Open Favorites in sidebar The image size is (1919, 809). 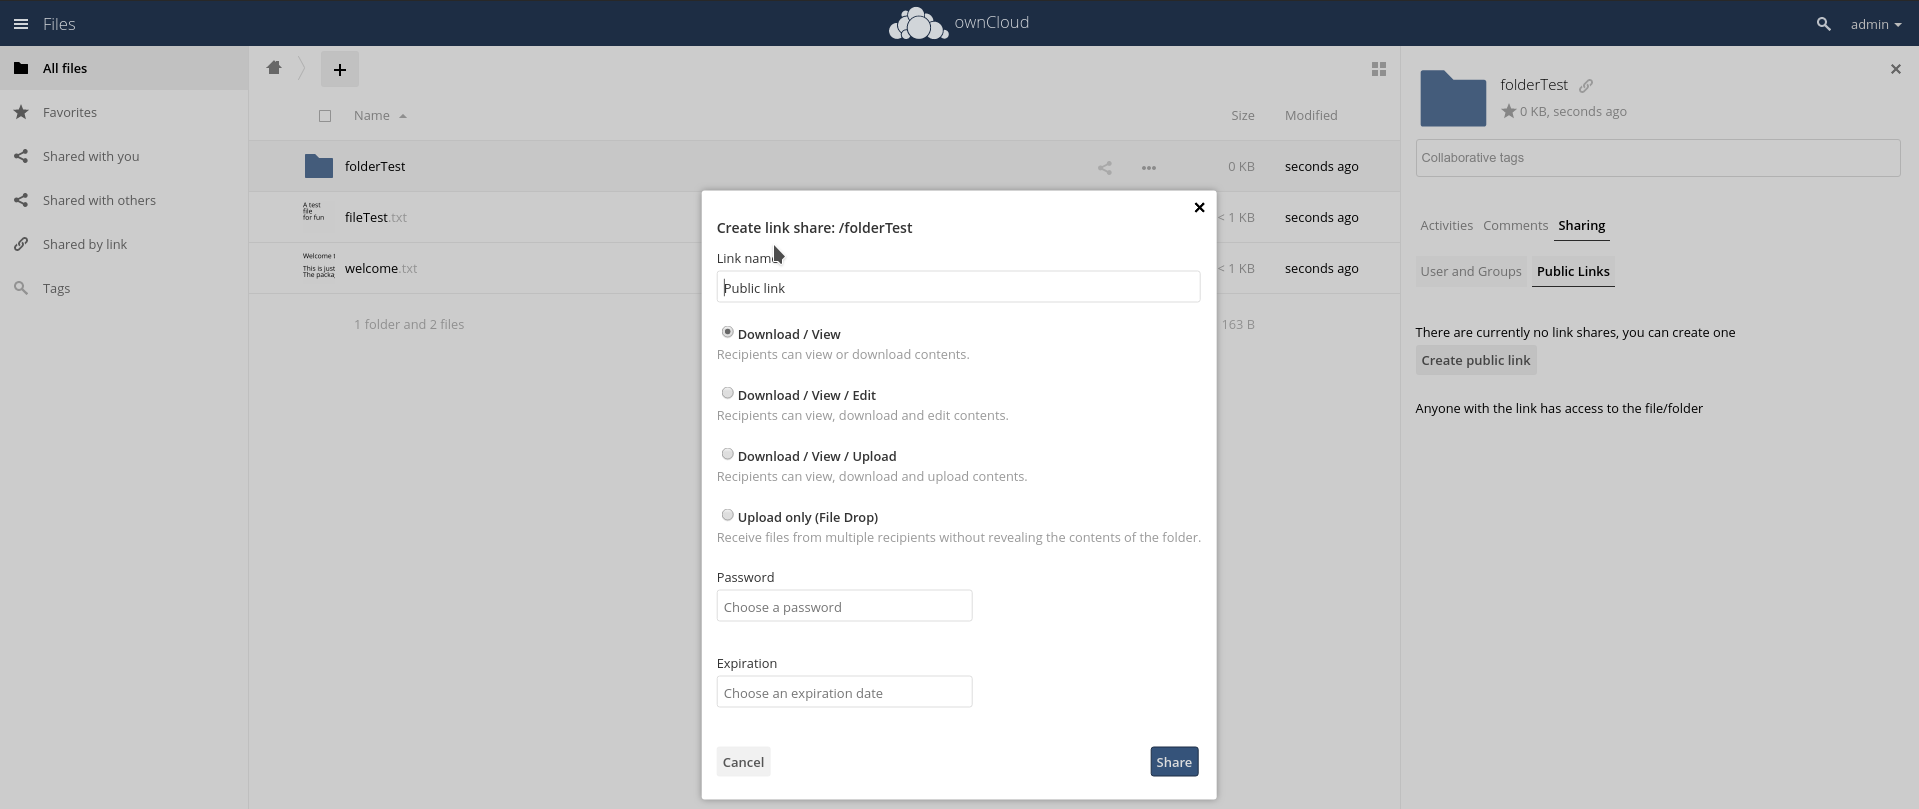point(124,112)
